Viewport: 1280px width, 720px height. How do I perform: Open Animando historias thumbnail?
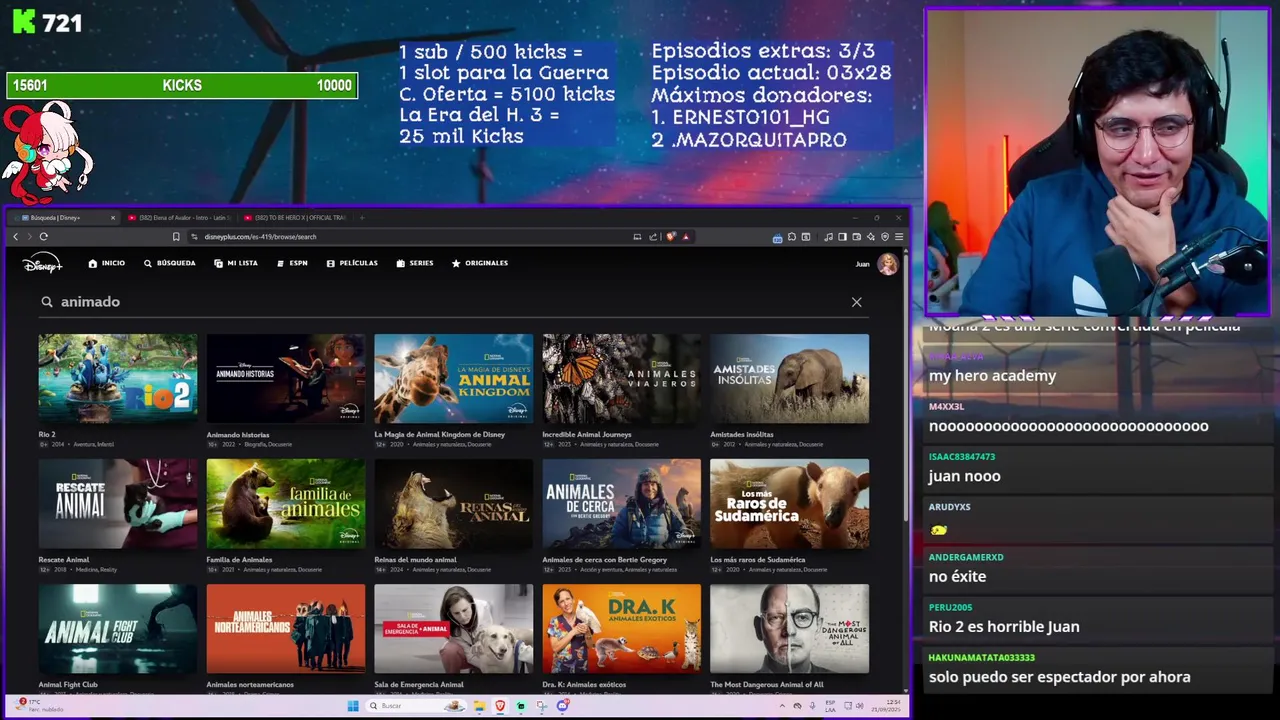point(286,378)
